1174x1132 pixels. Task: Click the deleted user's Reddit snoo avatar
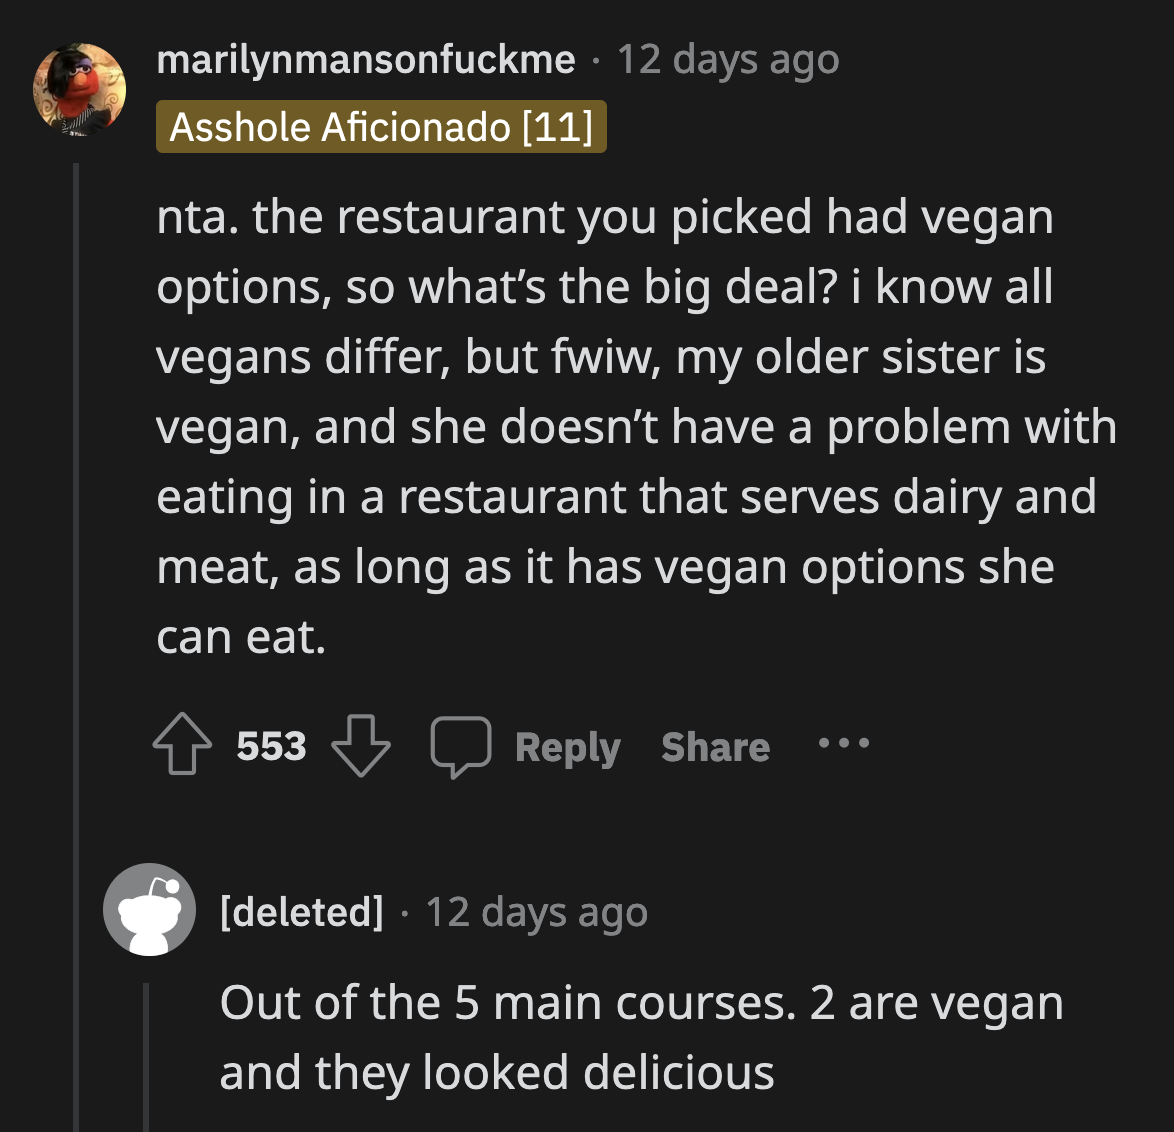pos(150,911)
